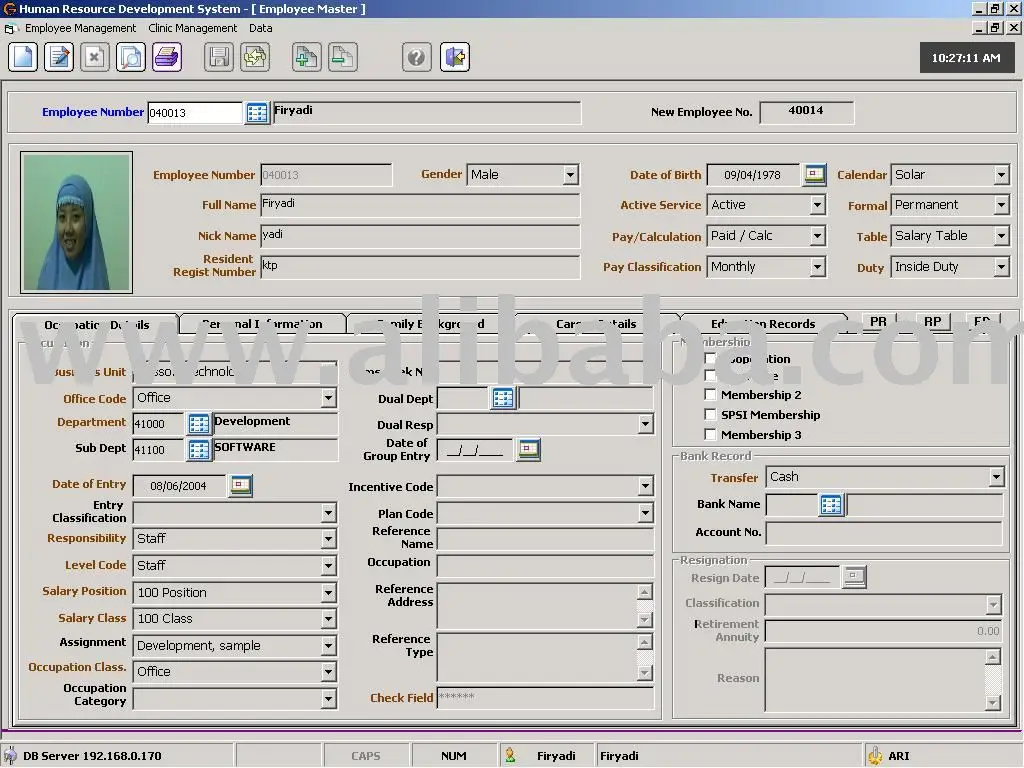1024x768 pixels.
Task: Open print preview with magnifier icon
Action: 131,57
